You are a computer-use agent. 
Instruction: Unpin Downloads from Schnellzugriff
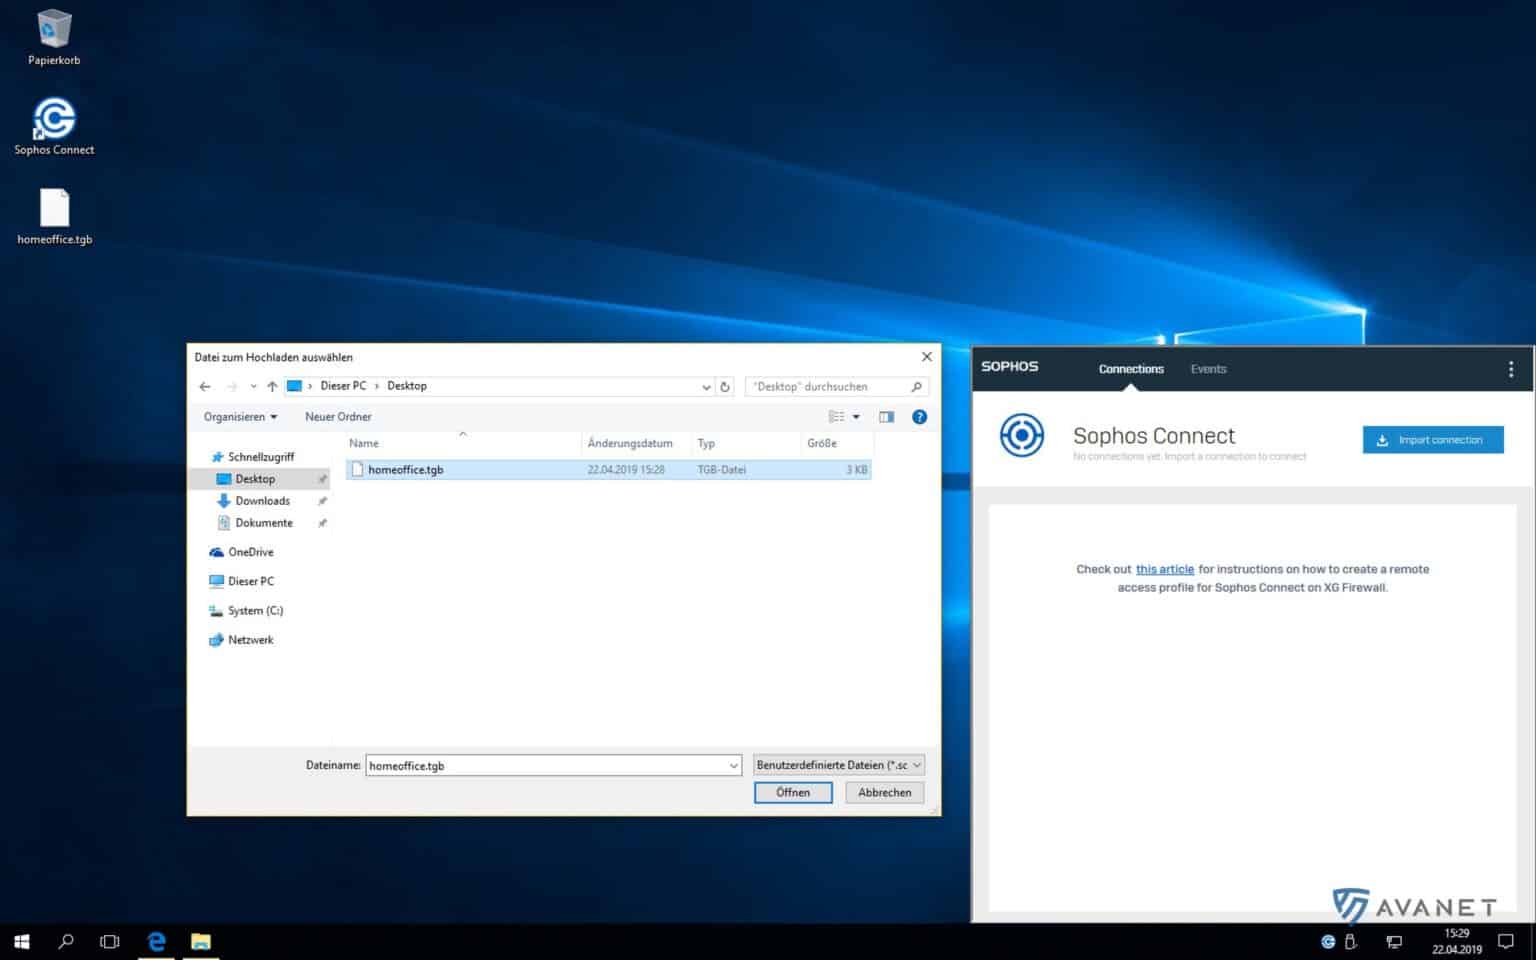321,500
